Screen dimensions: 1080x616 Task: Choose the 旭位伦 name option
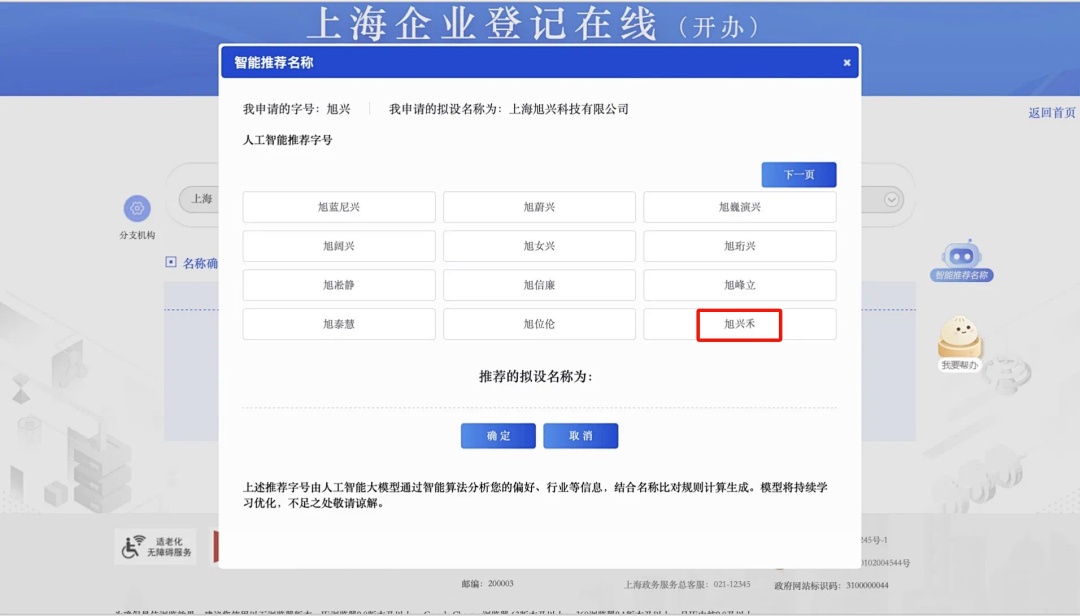point(539,324)
